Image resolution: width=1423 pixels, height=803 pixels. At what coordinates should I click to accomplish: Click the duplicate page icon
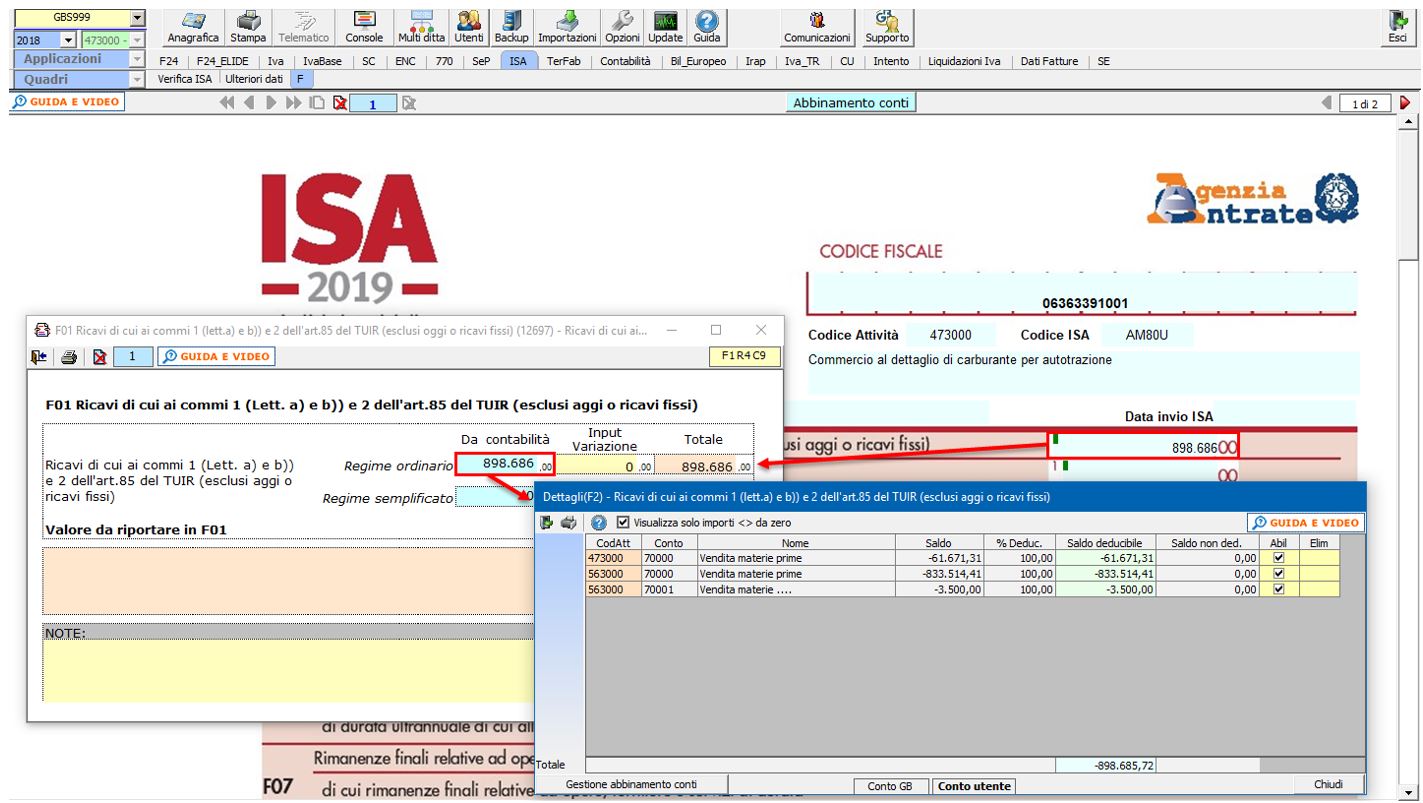point(317,102)
